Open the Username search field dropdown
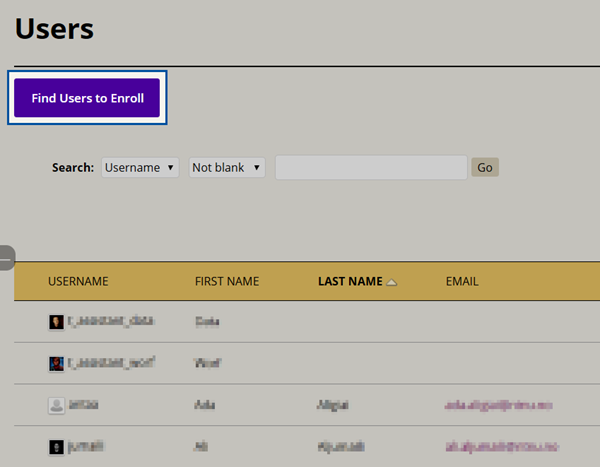600x467 pixels. [140, 168]
